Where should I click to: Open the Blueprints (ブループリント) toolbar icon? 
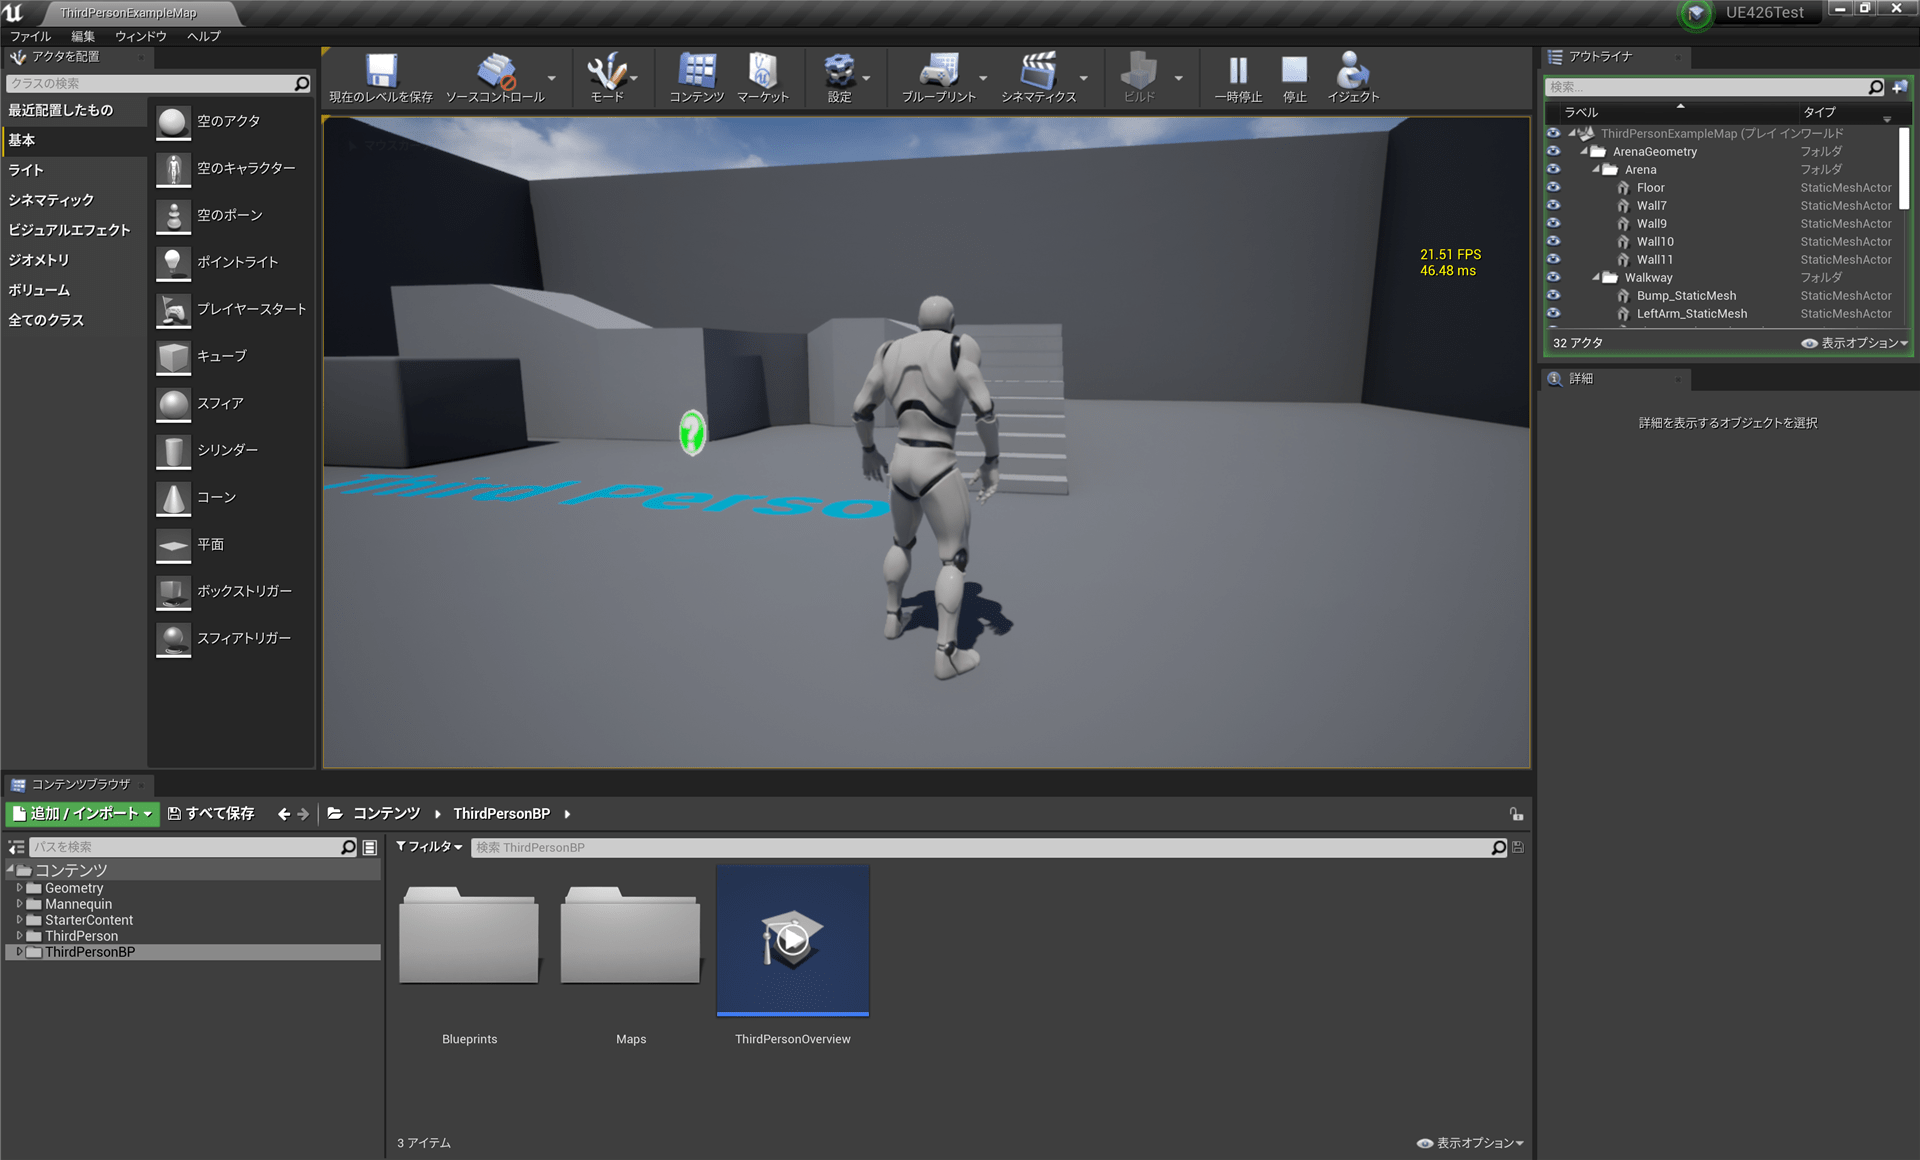(x=939, y=71)
